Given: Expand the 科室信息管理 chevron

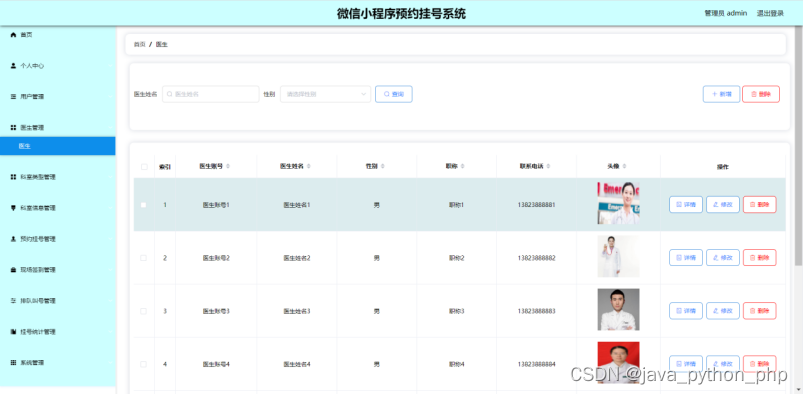Looking at the screenshot, I should [110, 208].
